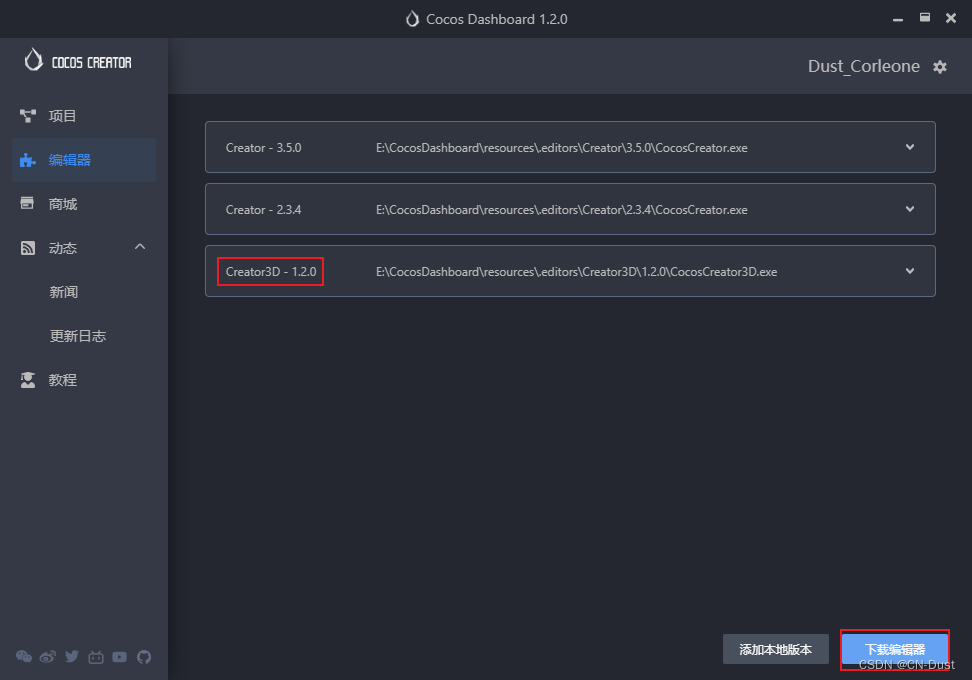Screen dimensions: 972x680
Task: Open the 更新日志 changelog page
Action: 77,336
